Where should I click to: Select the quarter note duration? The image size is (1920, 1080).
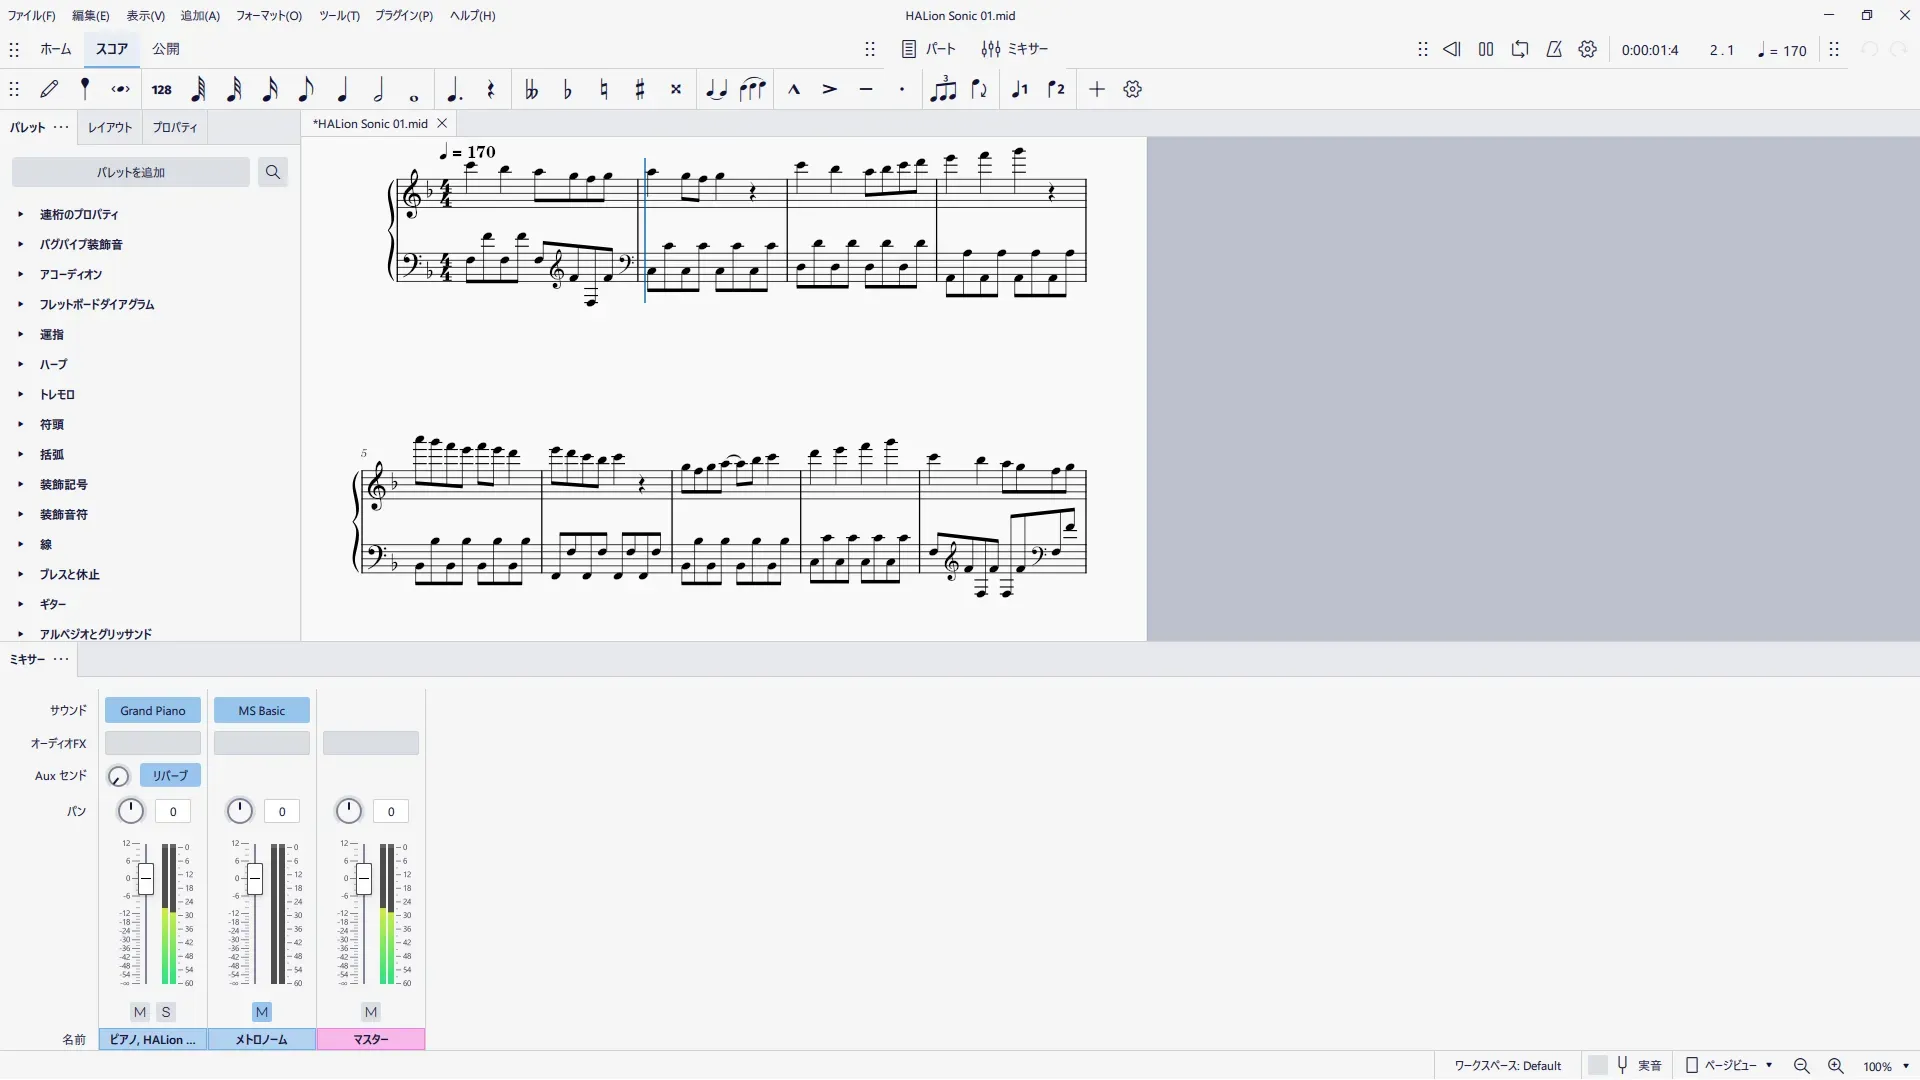tap(342, 90)
